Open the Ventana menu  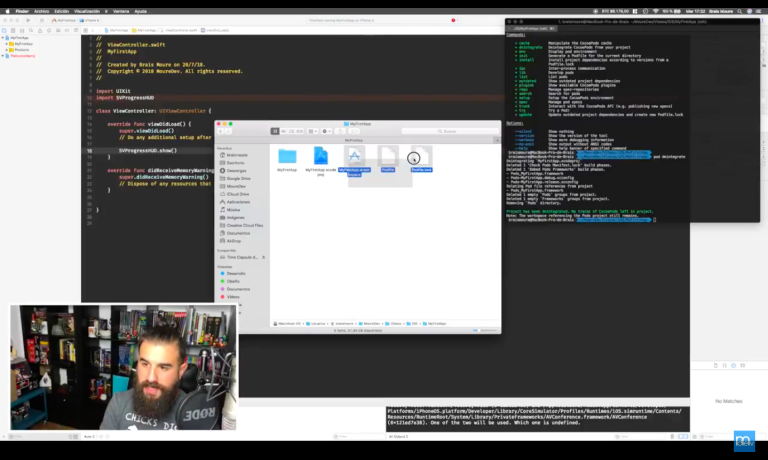click(121, 11)
